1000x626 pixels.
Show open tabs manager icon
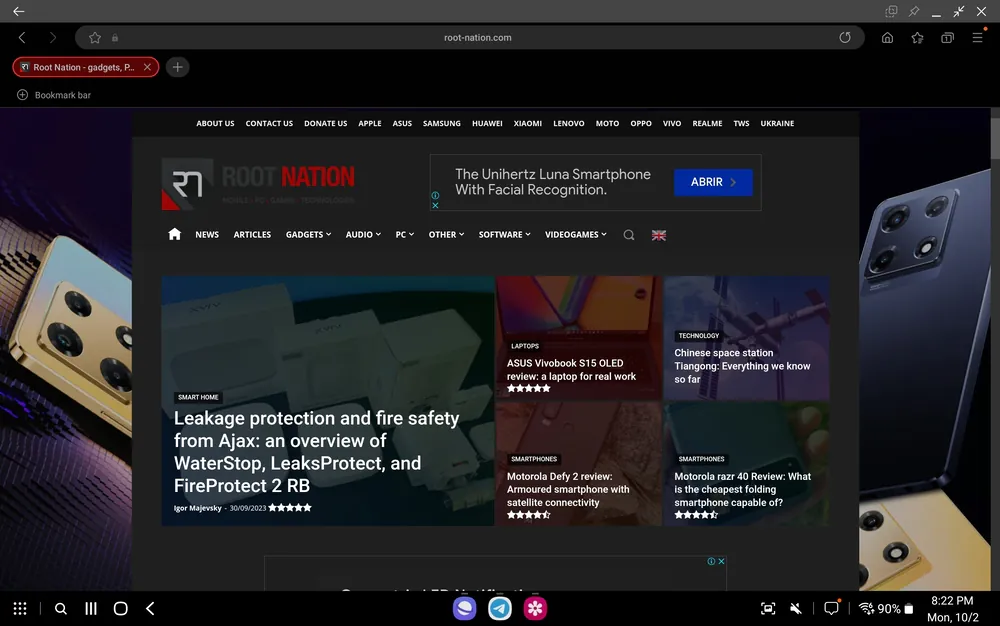(x=948, y=38)
